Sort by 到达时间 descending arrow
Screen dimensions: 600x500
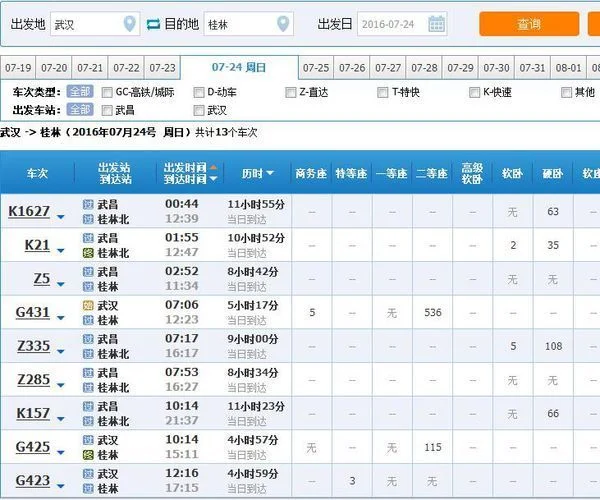214,178
